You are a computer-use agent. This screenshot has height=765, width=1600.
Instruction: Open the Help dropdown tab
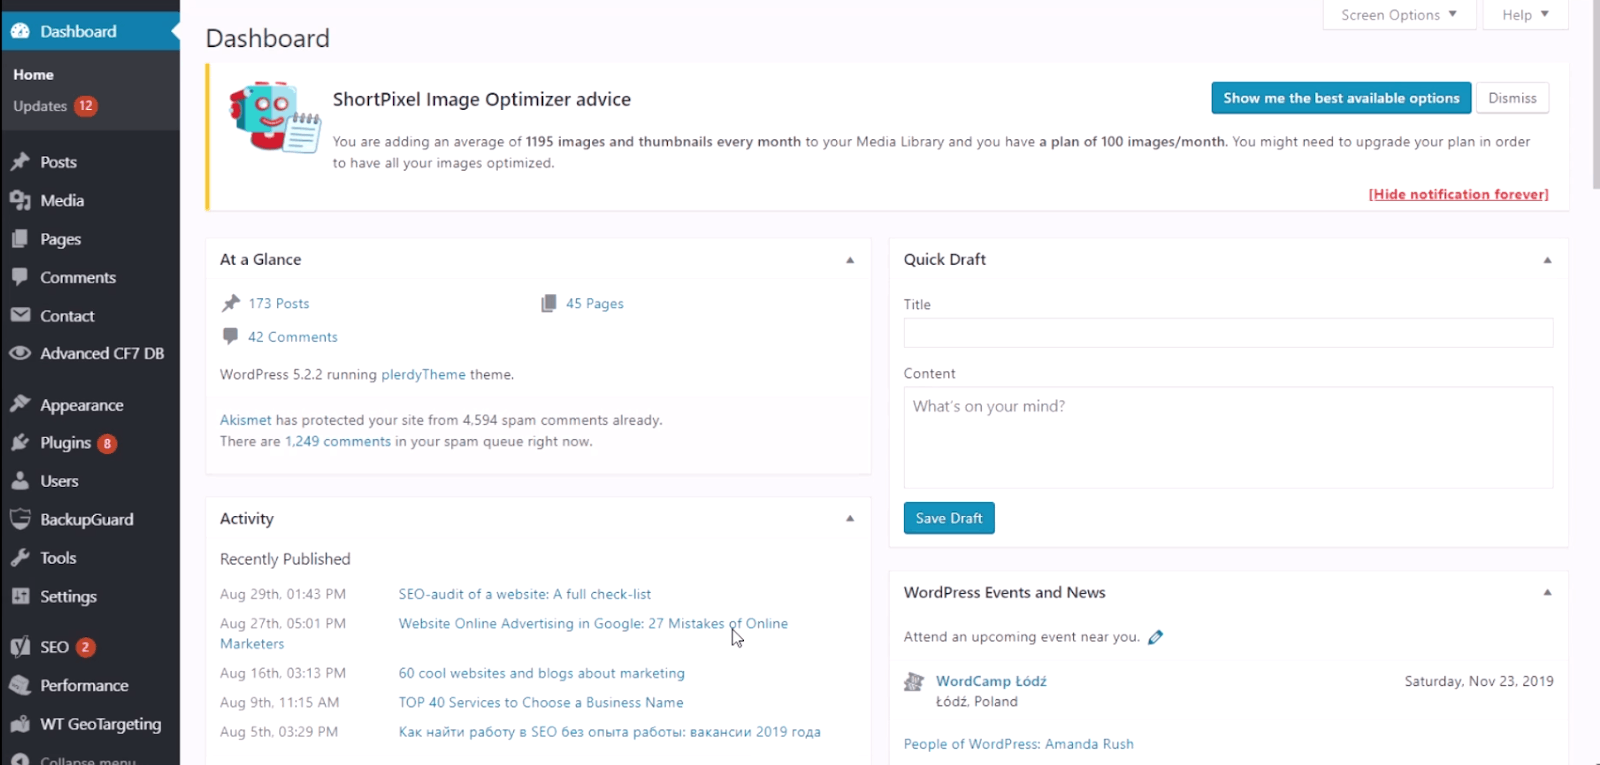click(x=1525, y=15)
